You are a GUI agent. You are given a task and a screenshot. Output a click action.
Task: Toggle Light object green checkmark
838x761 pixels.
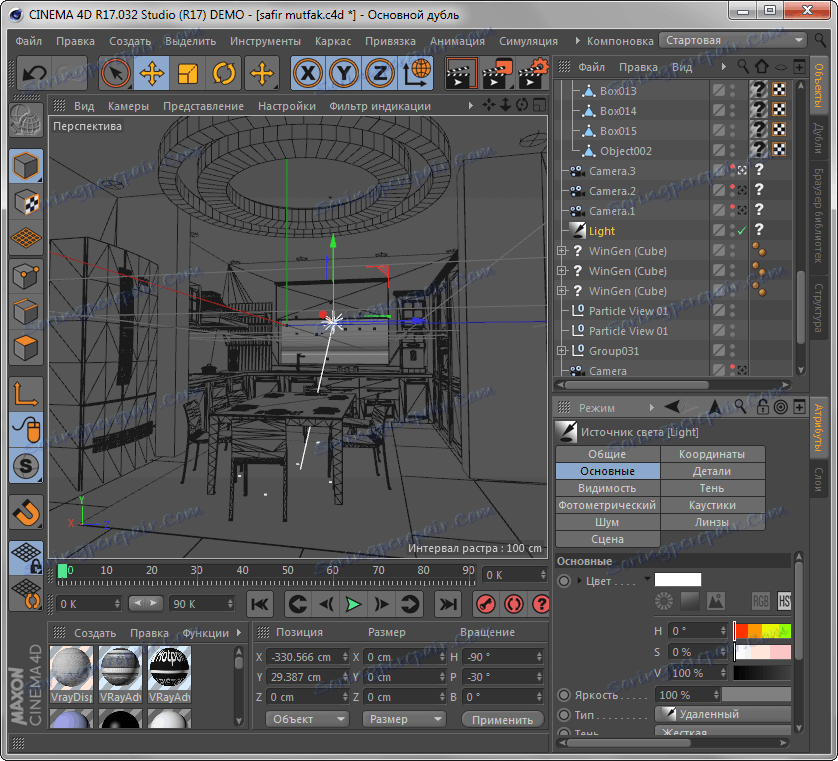coord(742,231)
